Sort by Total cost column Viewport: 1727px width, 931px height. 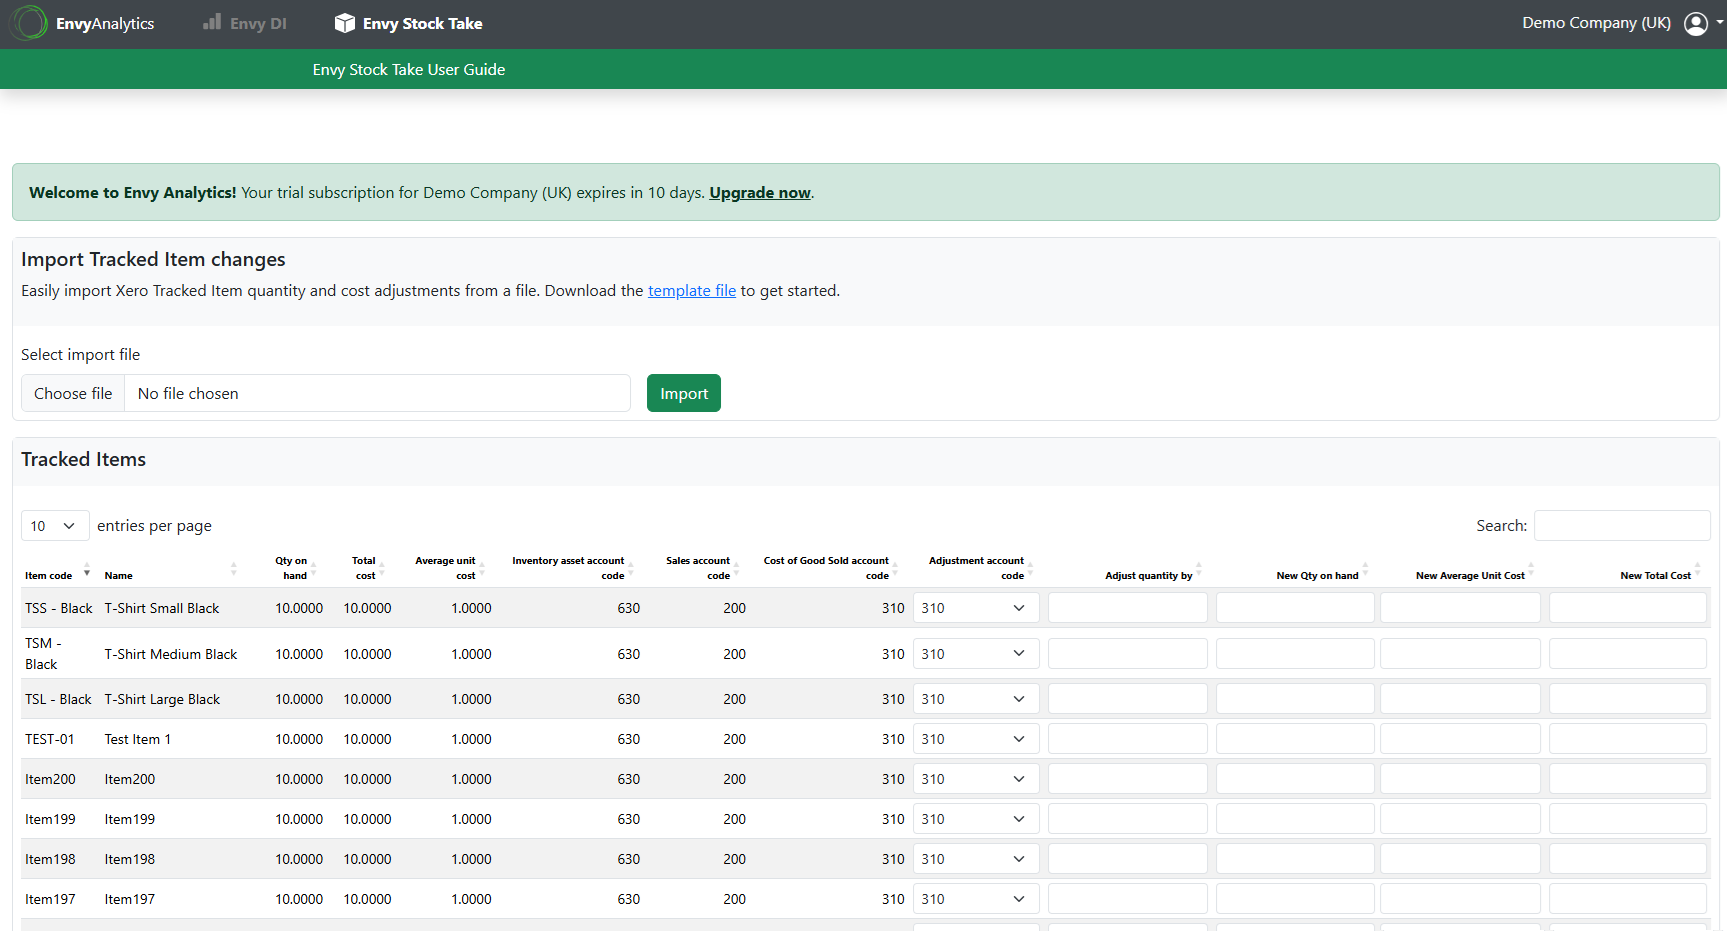(382, 569)
